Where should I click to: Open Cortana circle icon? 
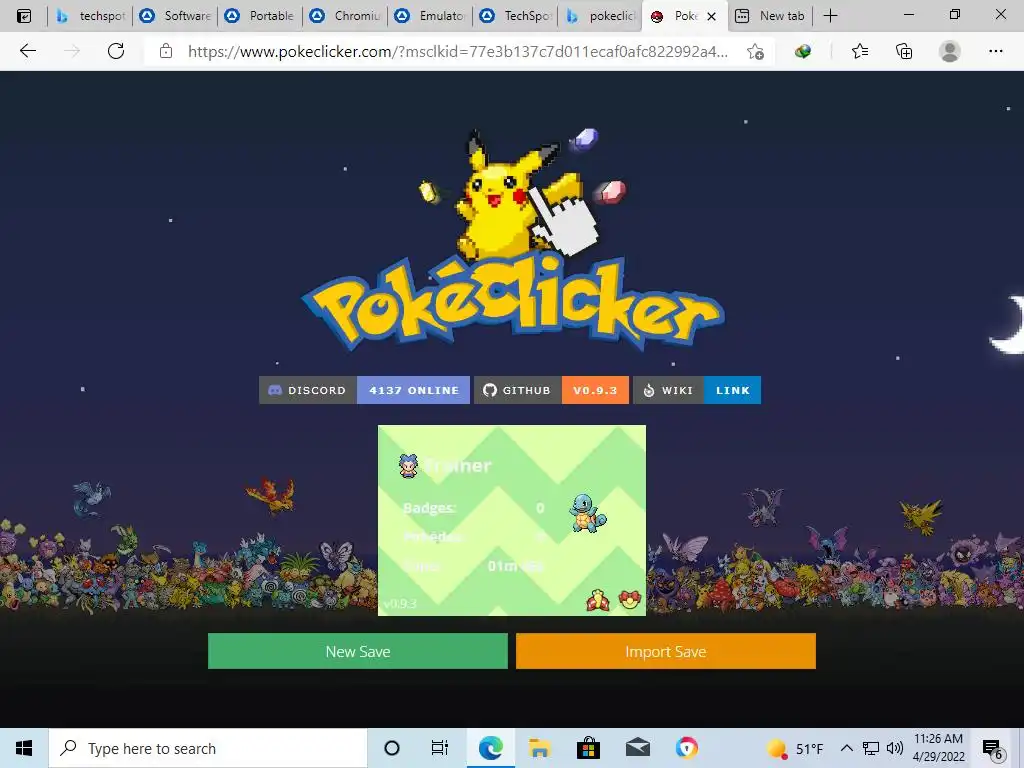(392, 748)
